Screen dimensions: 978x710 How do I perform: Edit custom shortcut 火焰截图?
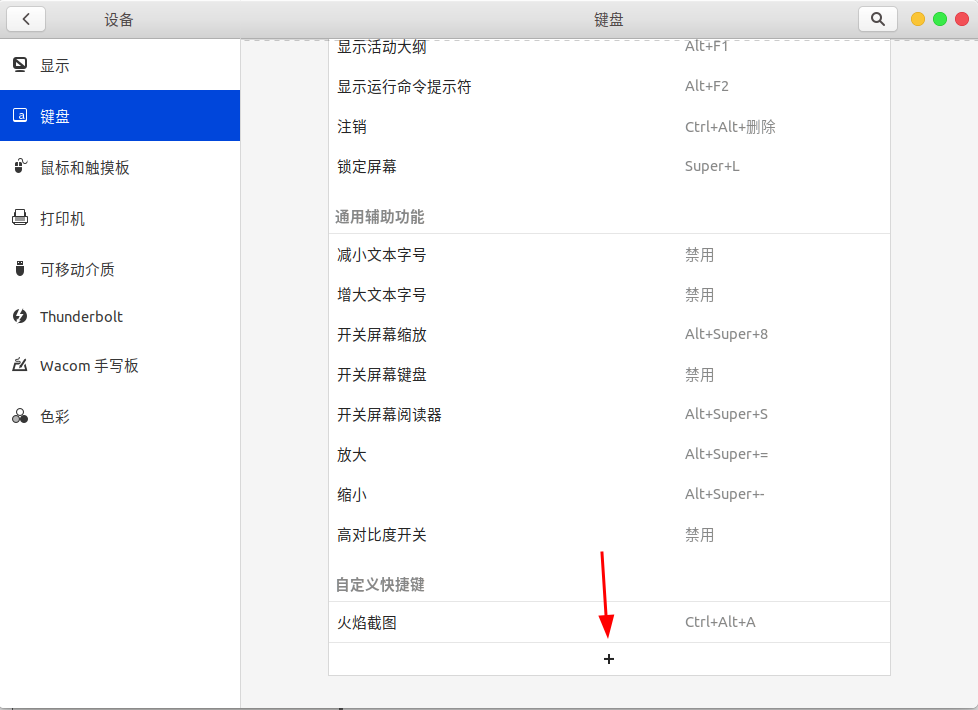pyautogui.click(x=609, y=622)
